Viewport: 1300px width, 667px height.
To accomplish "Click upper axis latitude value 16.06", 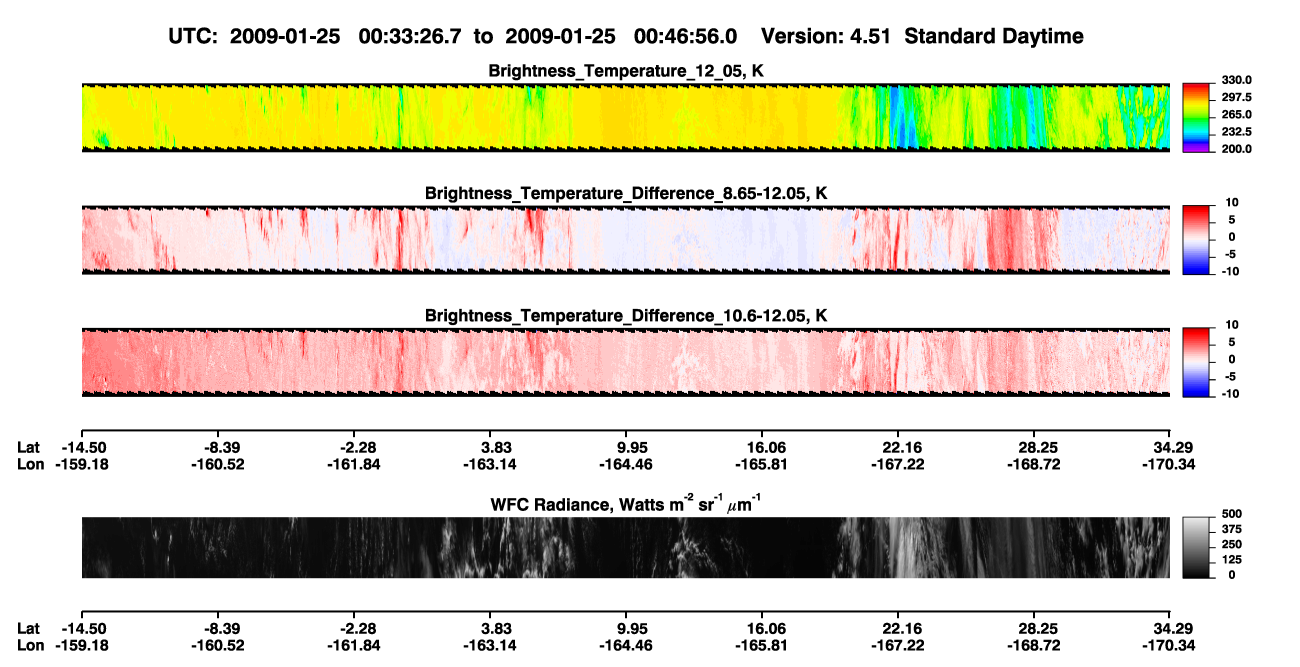I will point(762,447).
